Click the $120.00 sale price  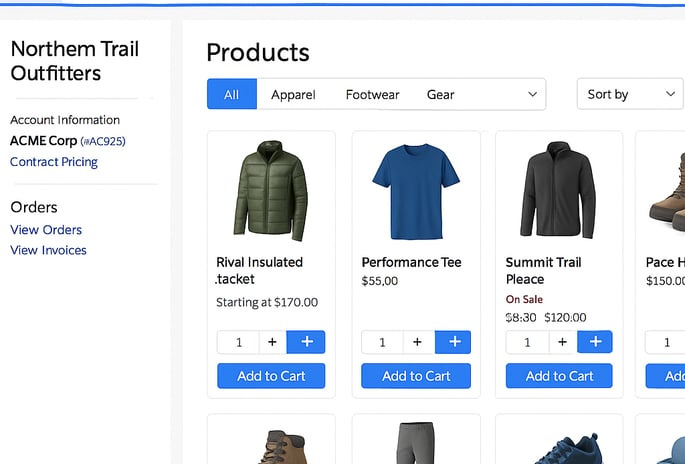tap(565, 317)
